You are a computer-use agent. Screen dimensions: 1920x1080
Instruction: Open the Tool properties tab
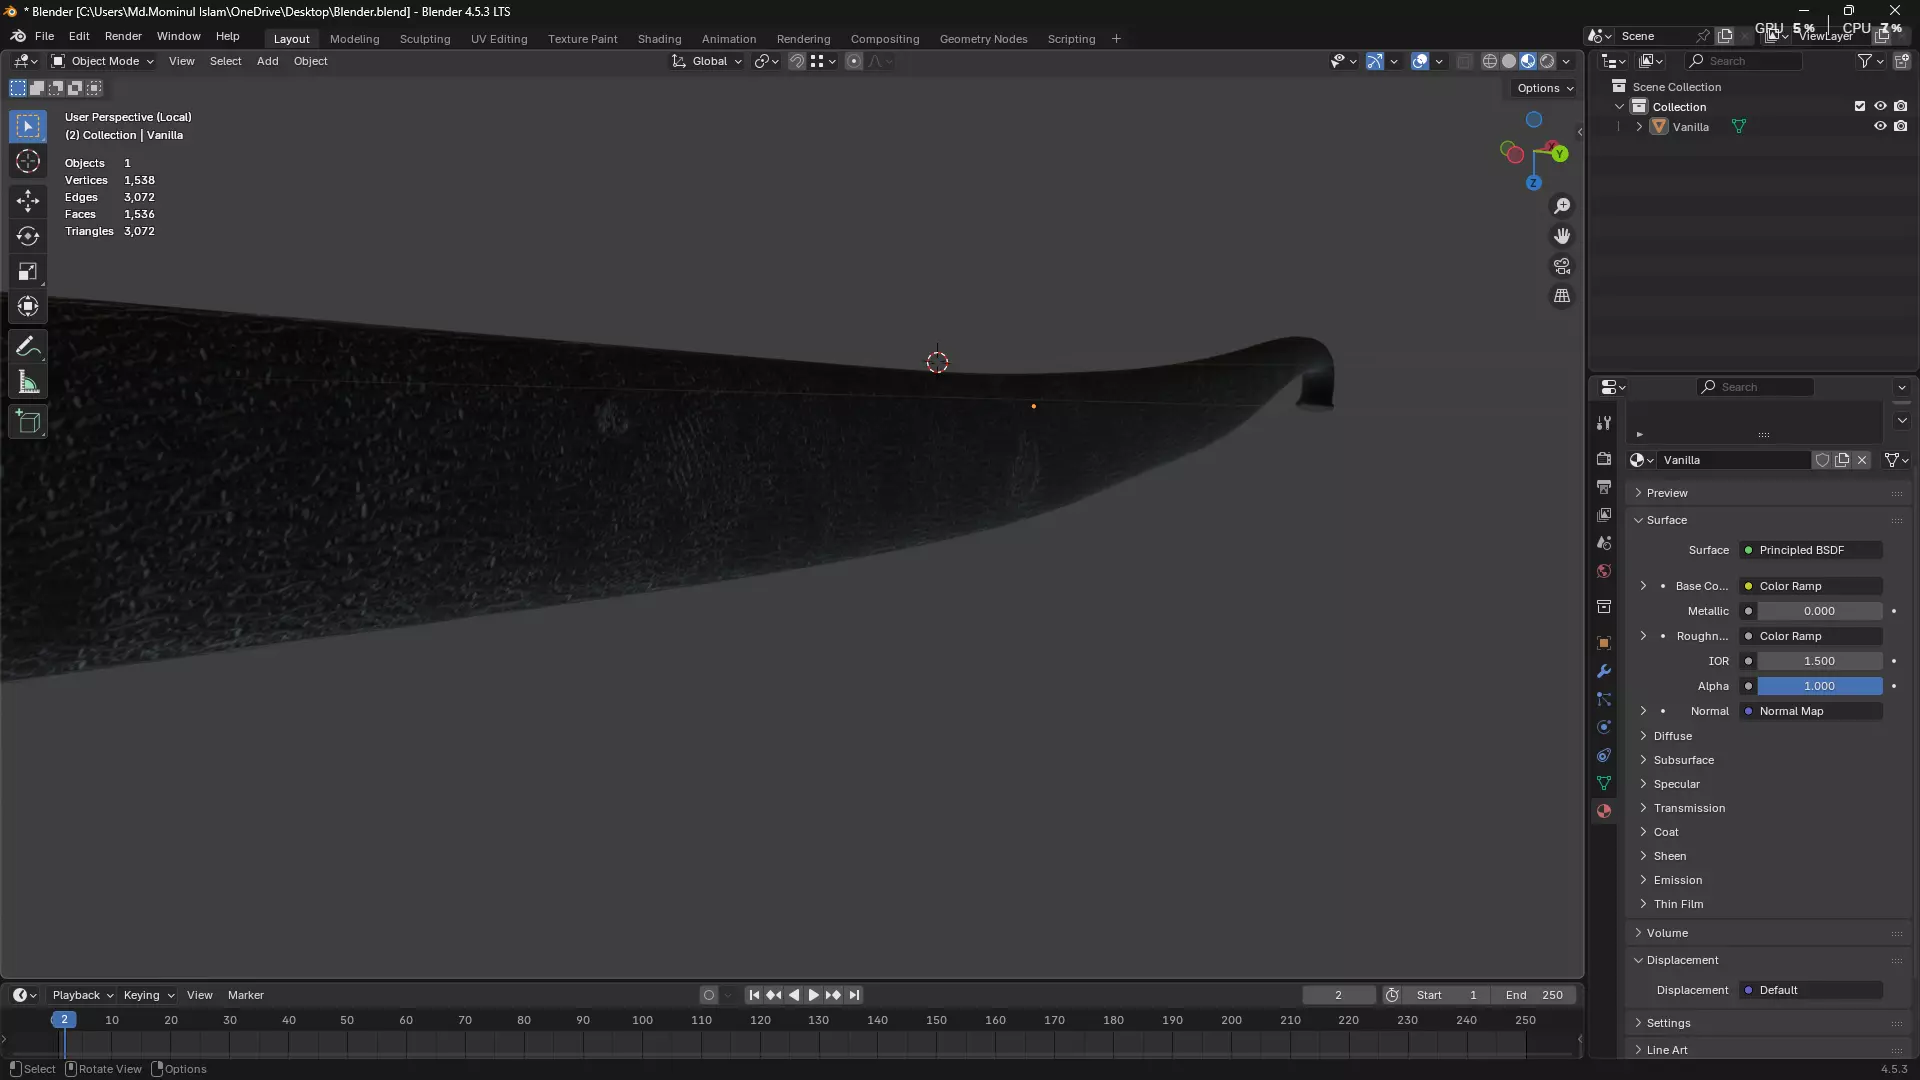[1604, 423]
